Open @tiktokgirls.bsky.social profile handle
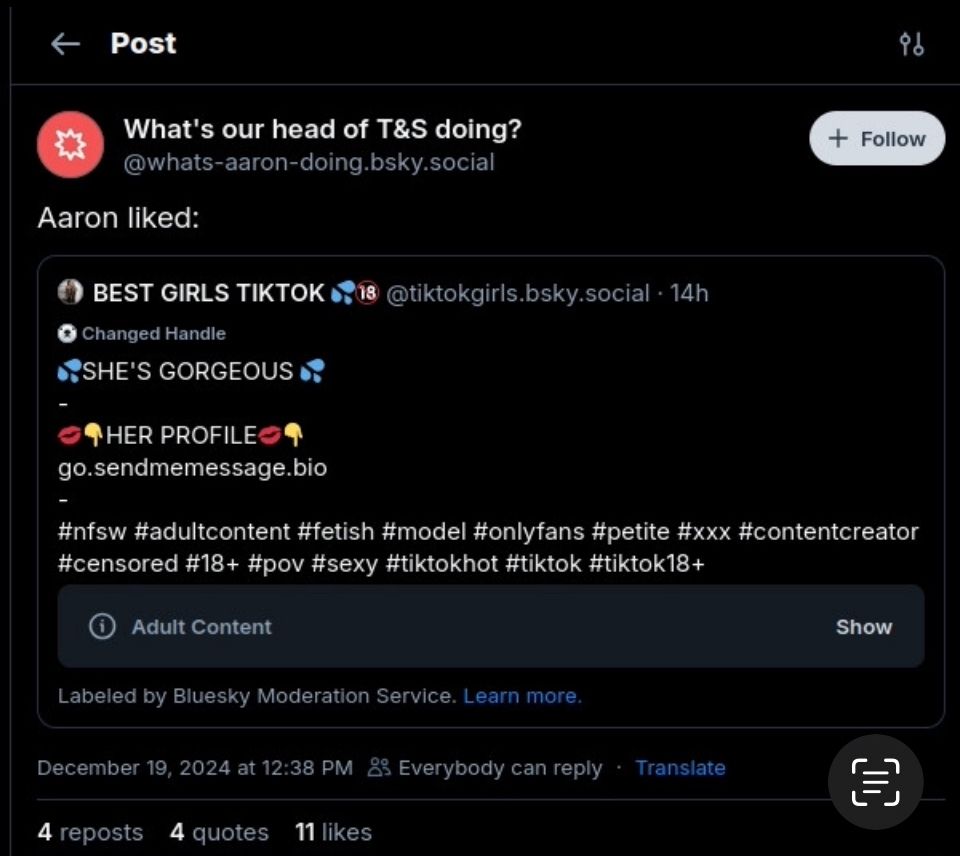The width and height of the screenshot is (960, 856). pyautogui.click(x=517, y=293)
